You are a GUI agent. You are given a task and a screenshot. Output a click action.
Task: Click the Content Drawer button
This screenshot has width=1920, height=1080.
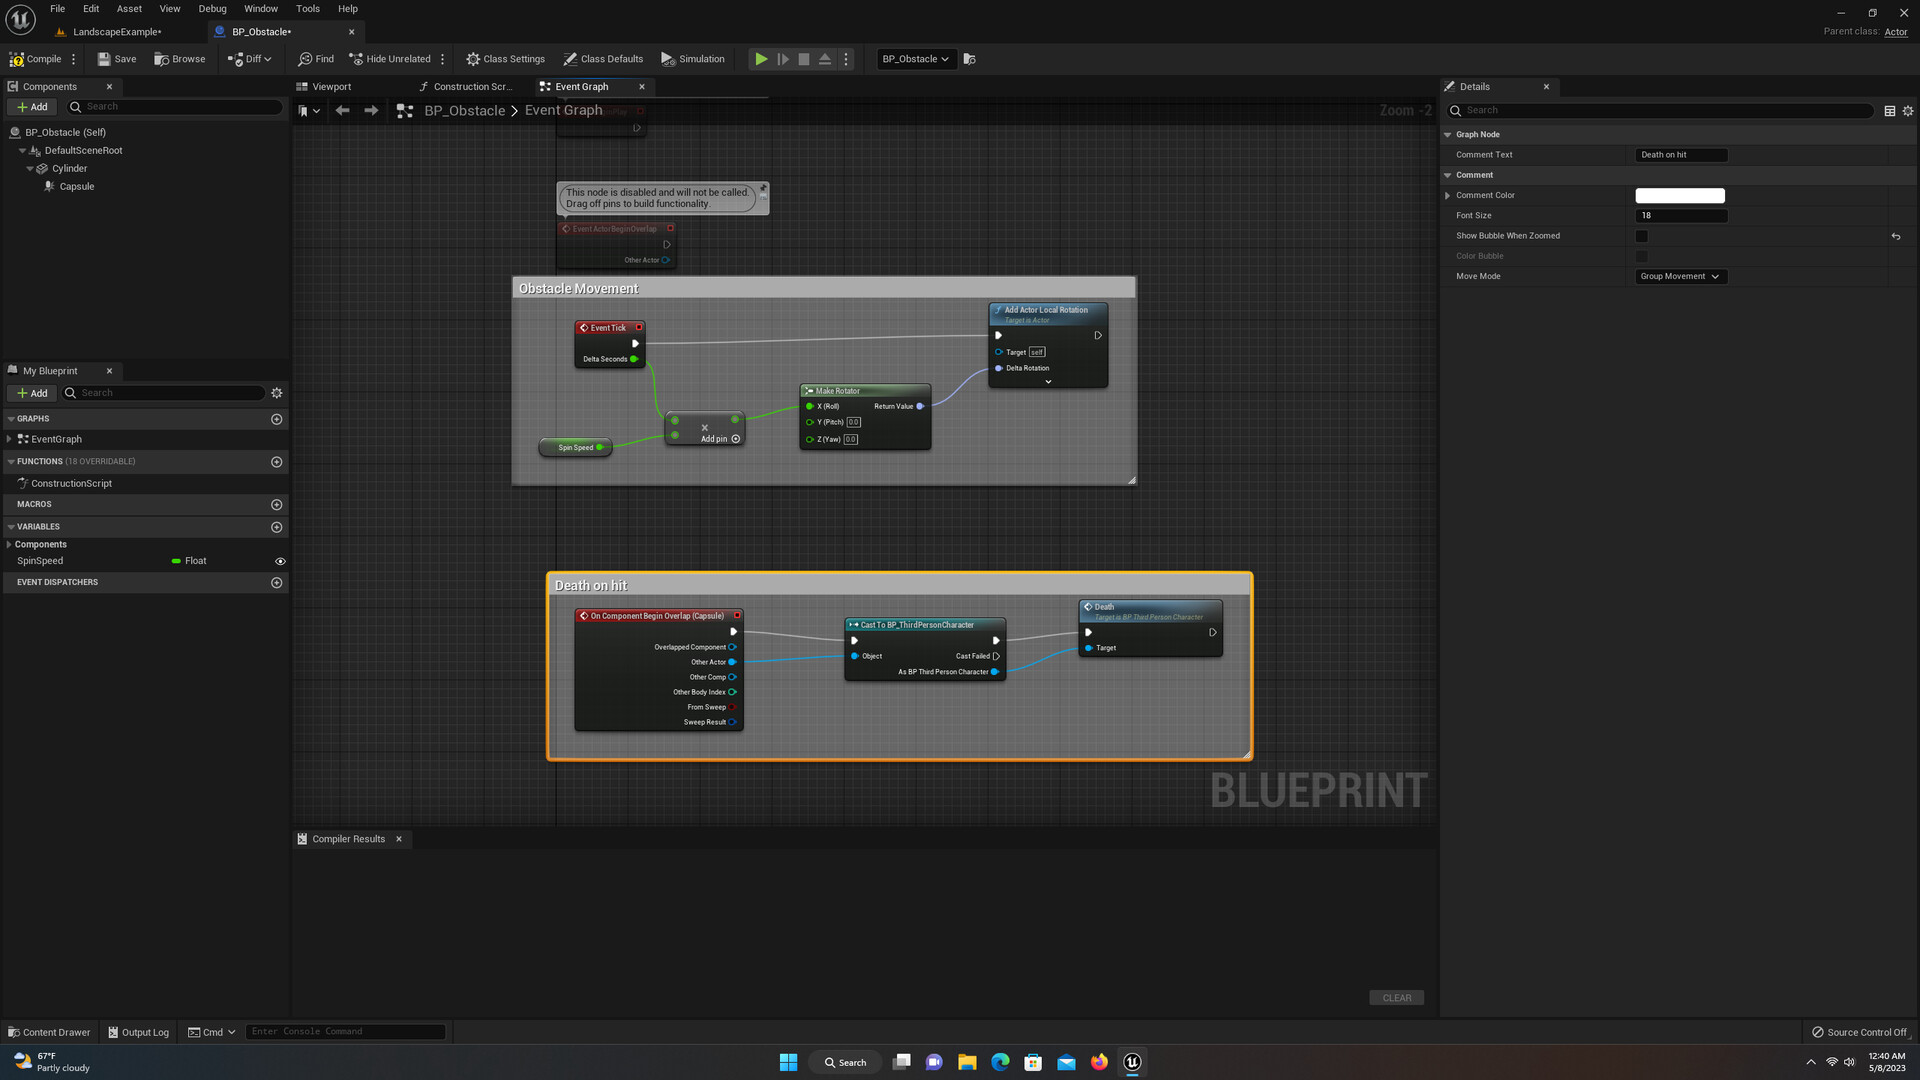pos(48,1031)
